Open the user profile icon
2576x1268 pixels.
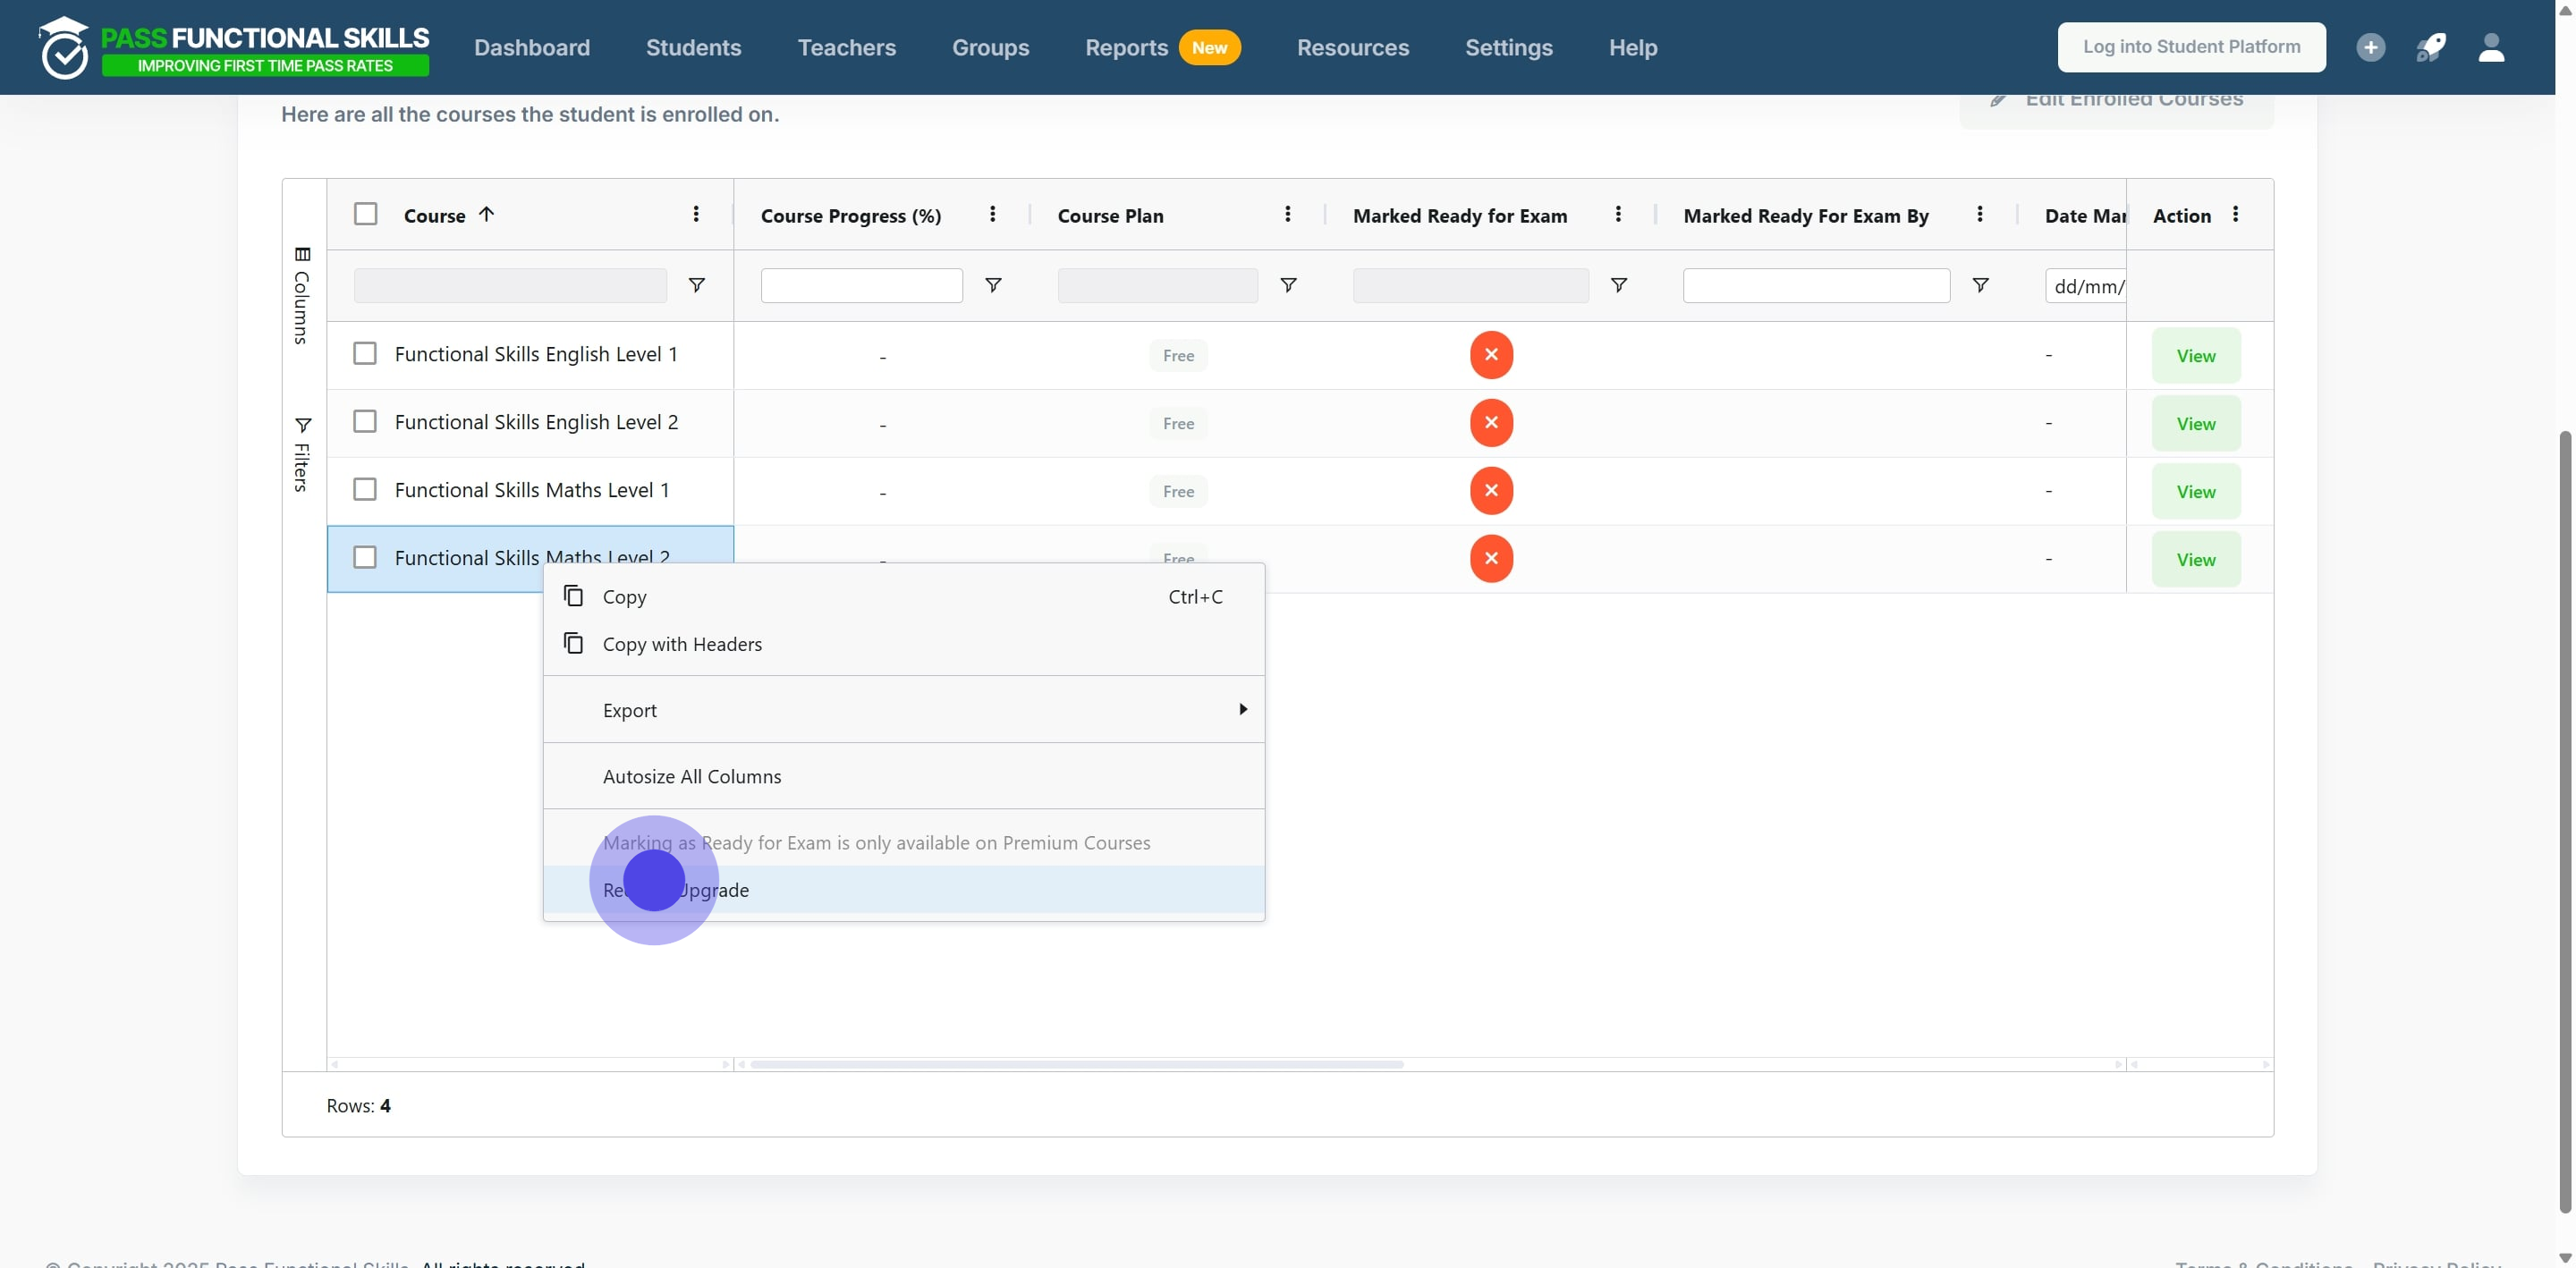pyautogui.click(x=2491, y=47)
